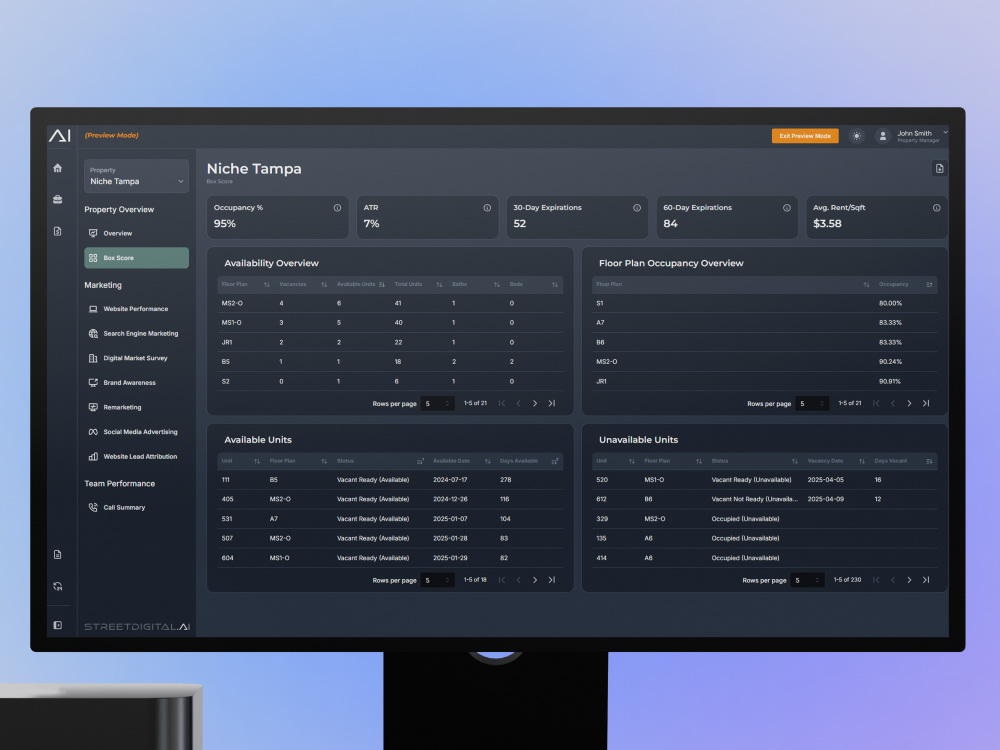Show info for ATR card

point(487,208)
